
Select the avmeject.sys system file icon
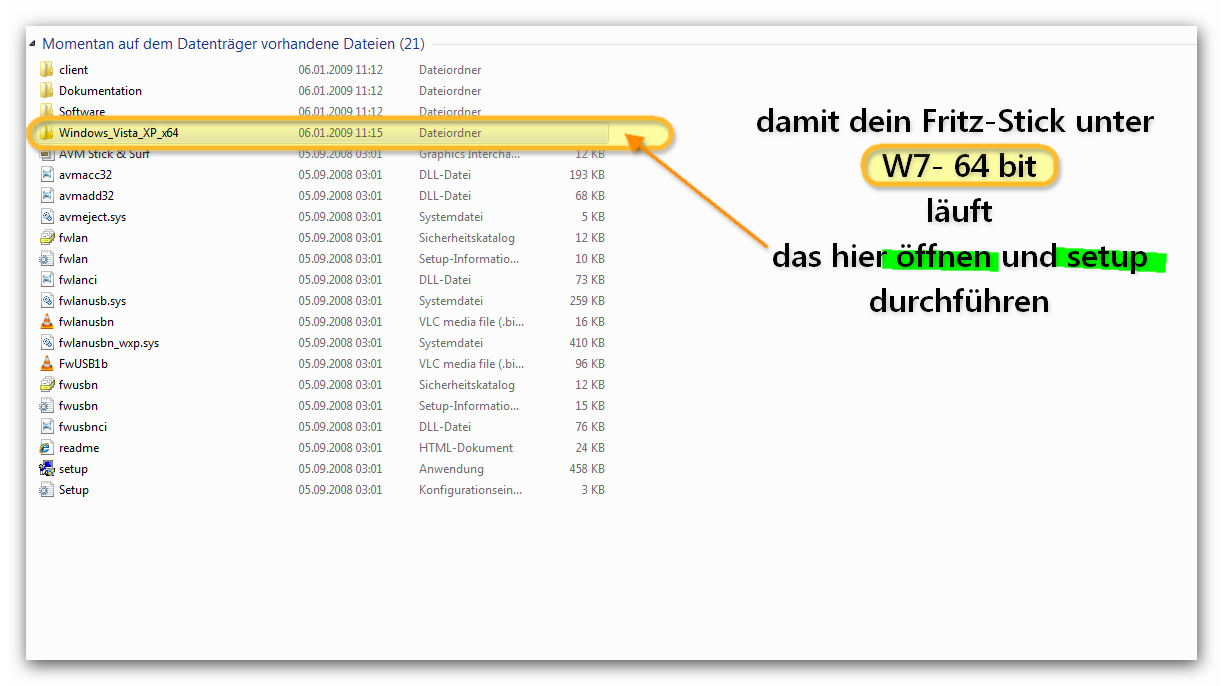(46, 217)
